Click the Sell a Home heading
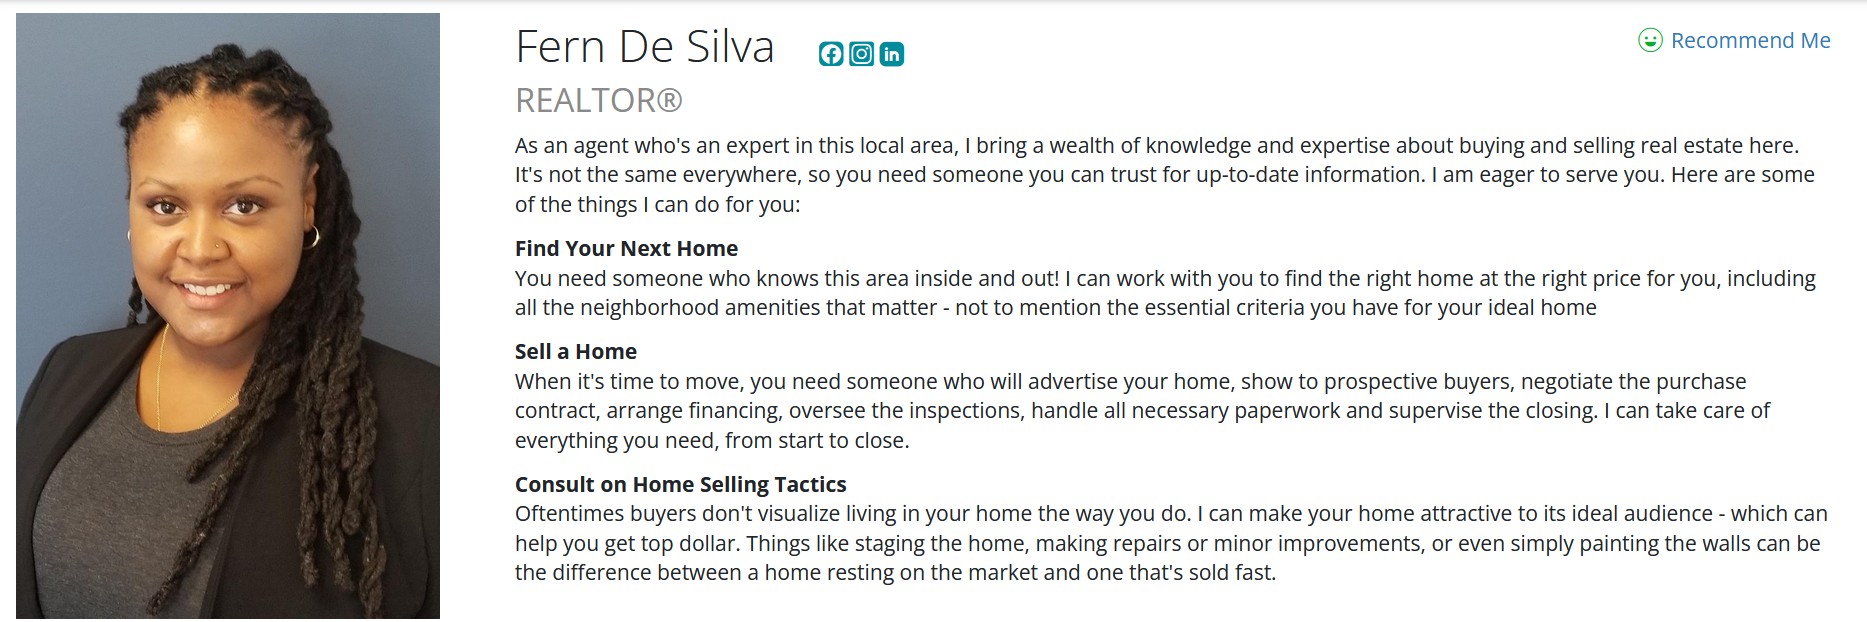Image resolution: width=1867 pixels, height=622 pixels. 575,351
